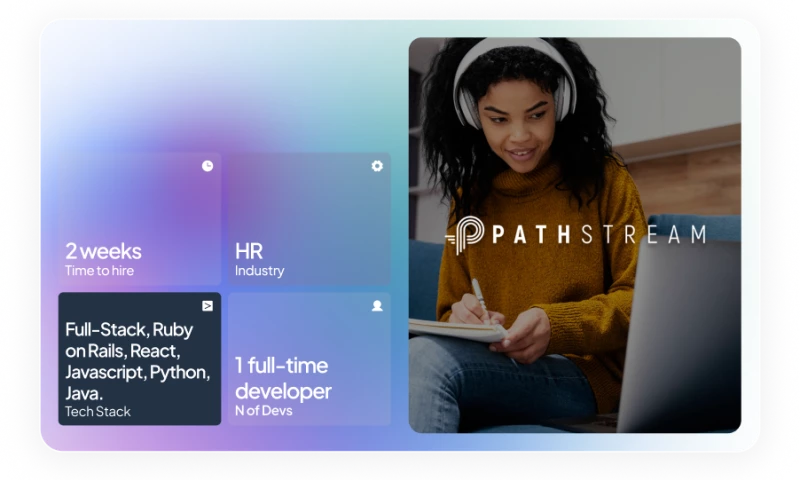
Task: Click the gear icon on Industry card
Action: tap(377, 166)
